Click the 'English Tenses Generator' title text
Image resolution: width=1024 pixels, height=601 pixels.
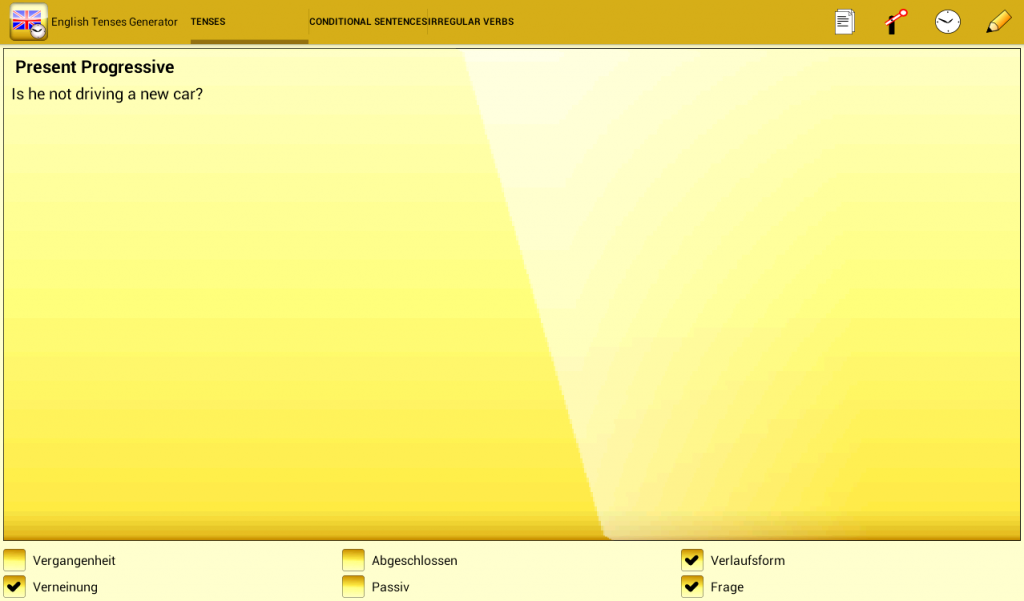(x=114, y=22)
